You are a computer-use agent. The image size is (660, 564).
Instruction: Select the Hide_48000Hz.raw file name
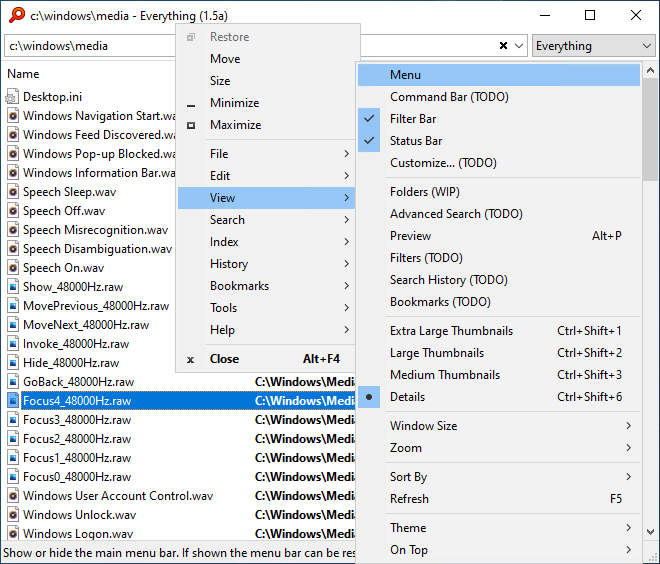pos(71,363)
